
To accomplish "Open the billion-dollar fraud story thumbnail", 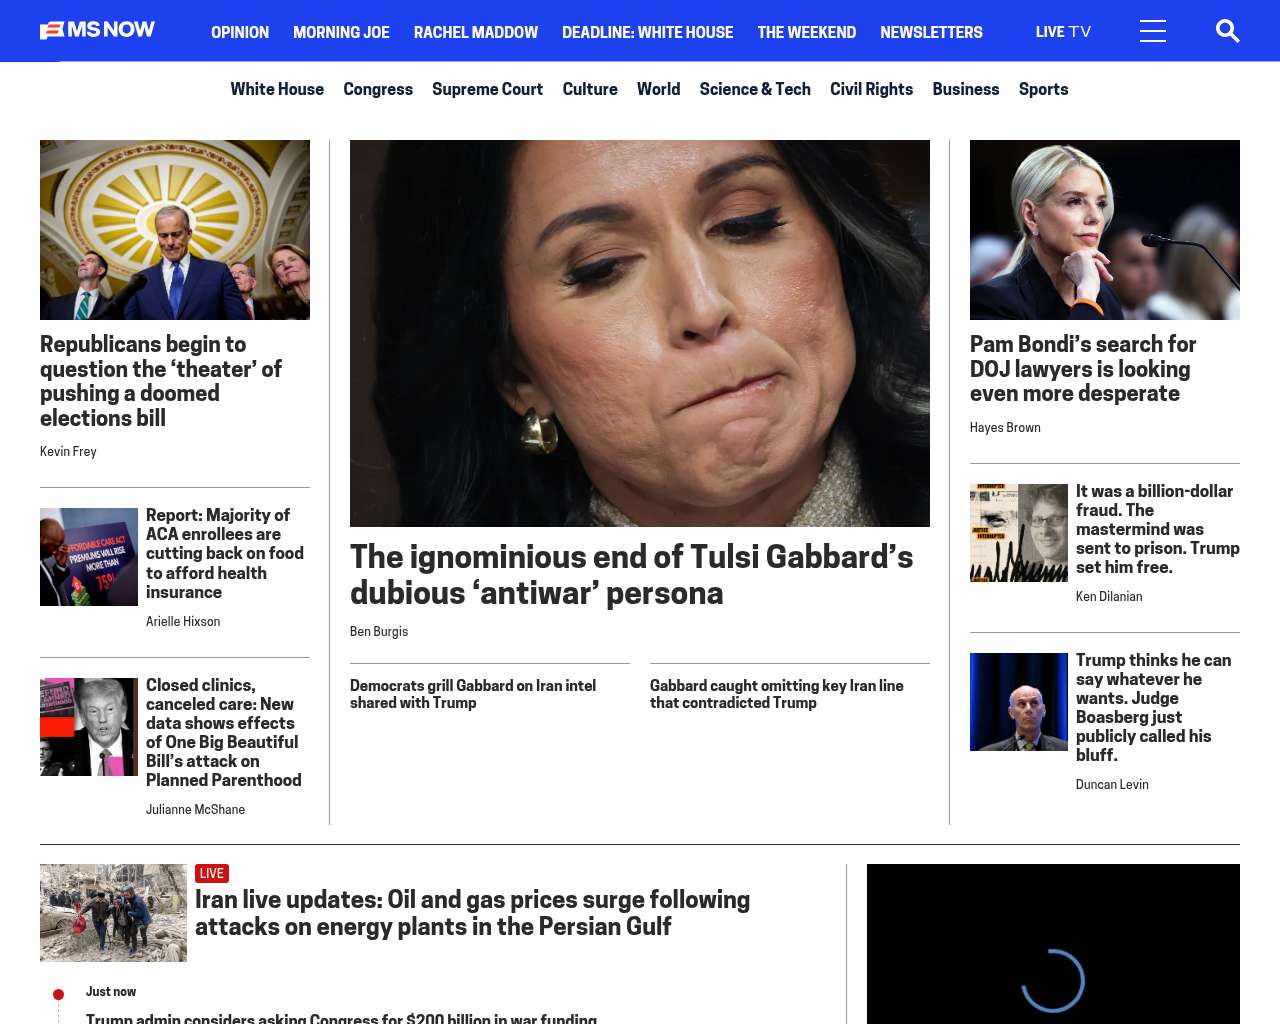I will tap(1019, 533).
